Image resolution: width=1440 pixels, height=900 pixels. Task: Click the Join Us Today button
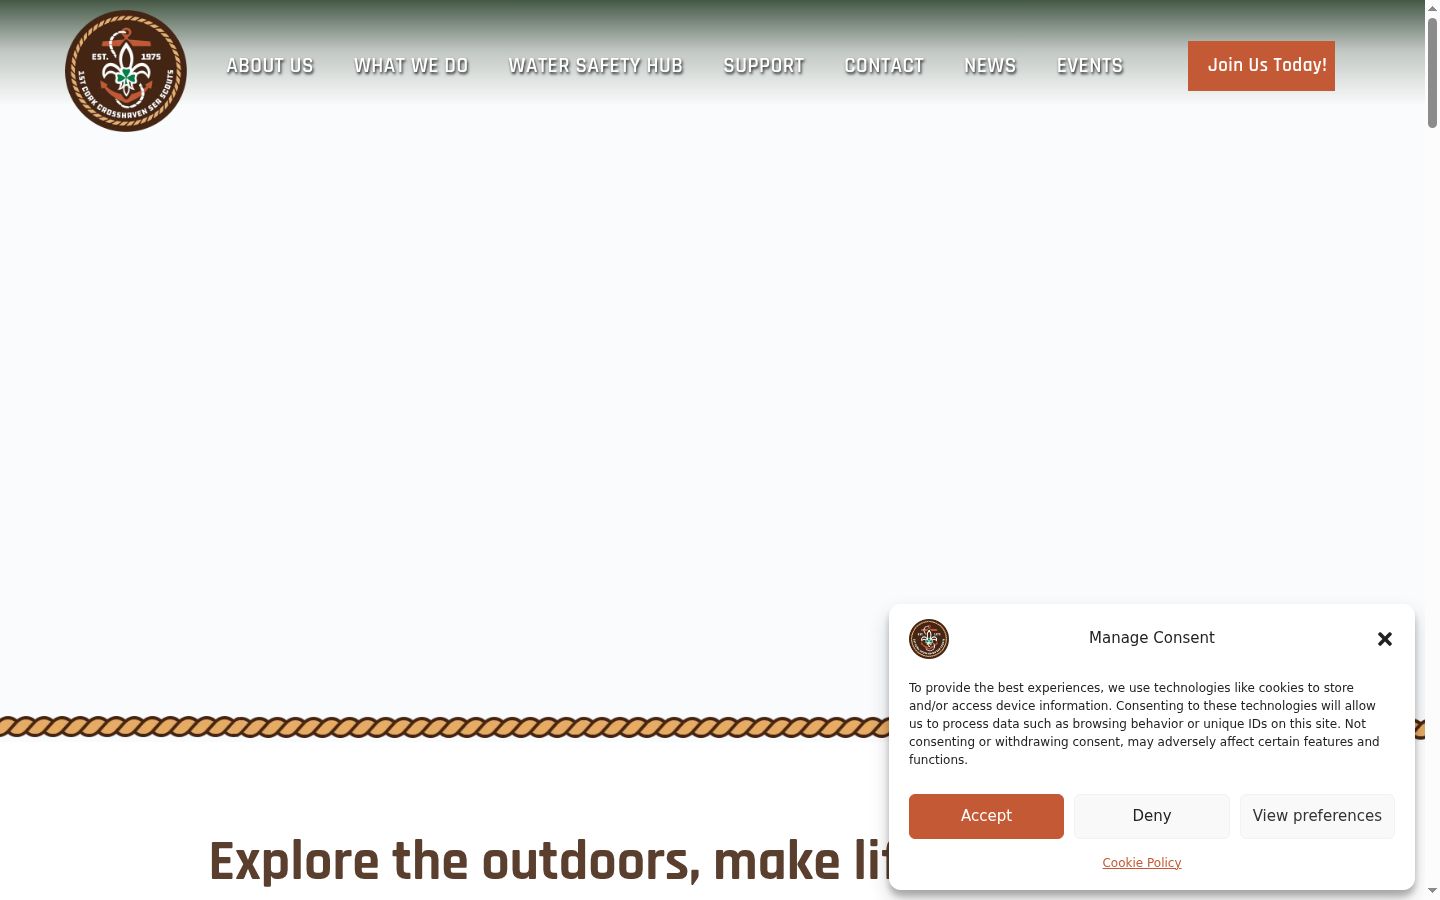point(1261,66)
